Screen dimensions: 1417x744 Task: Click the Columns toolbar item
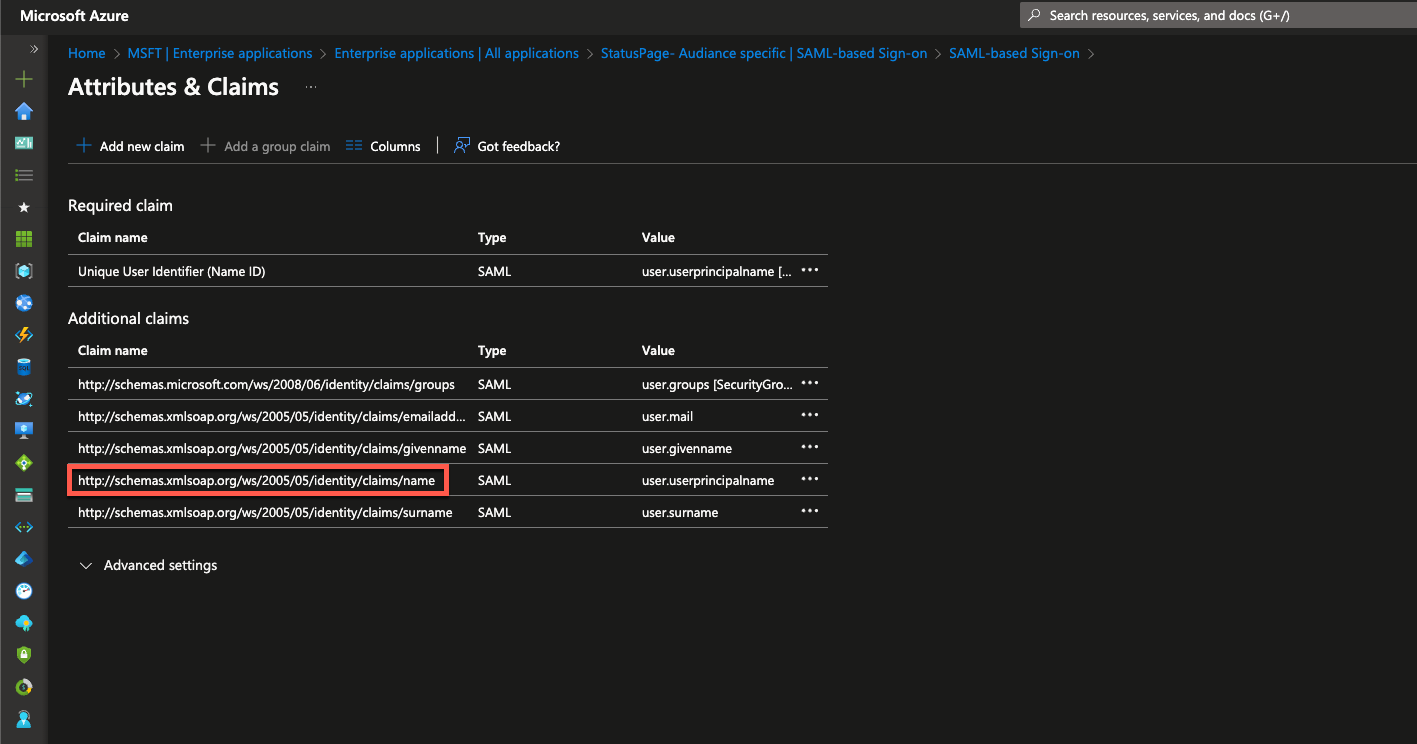(383, 146)
